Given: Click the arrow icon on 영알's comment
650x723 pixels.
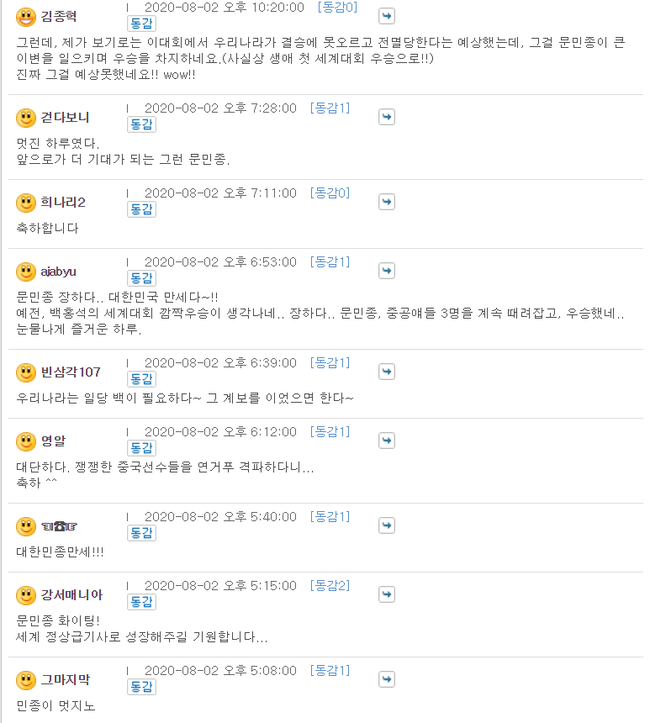Looking at the screenshot, I should coord(387,441).
